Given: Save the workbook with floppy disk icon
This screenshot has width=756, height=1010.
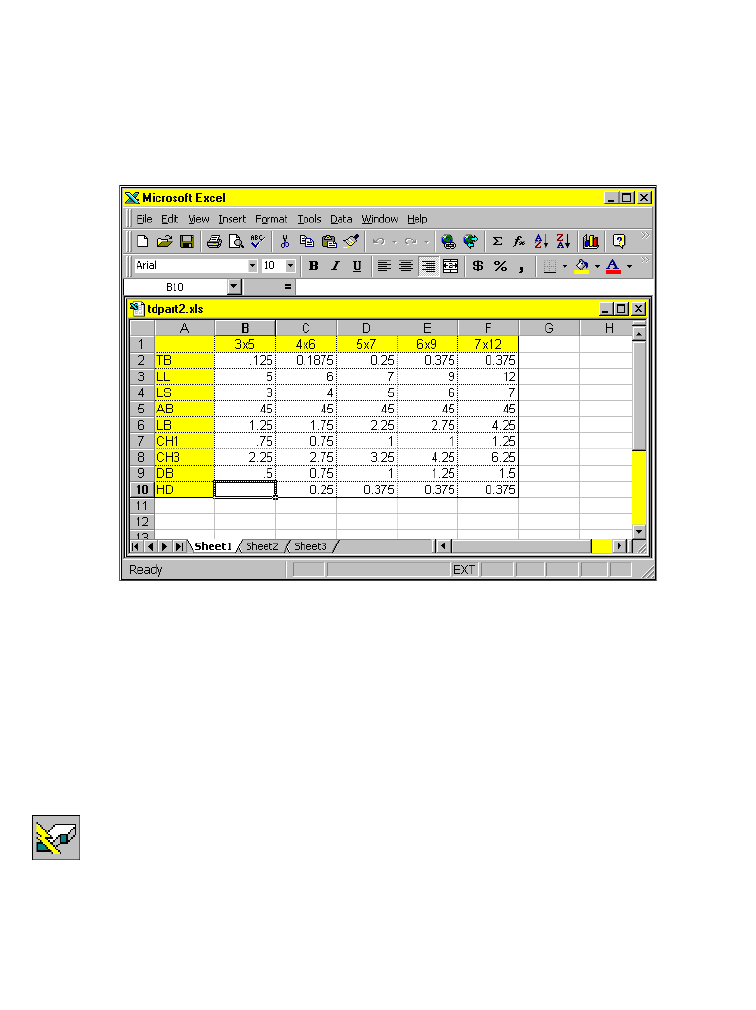Looking at the screenshot, I should 187,242.
